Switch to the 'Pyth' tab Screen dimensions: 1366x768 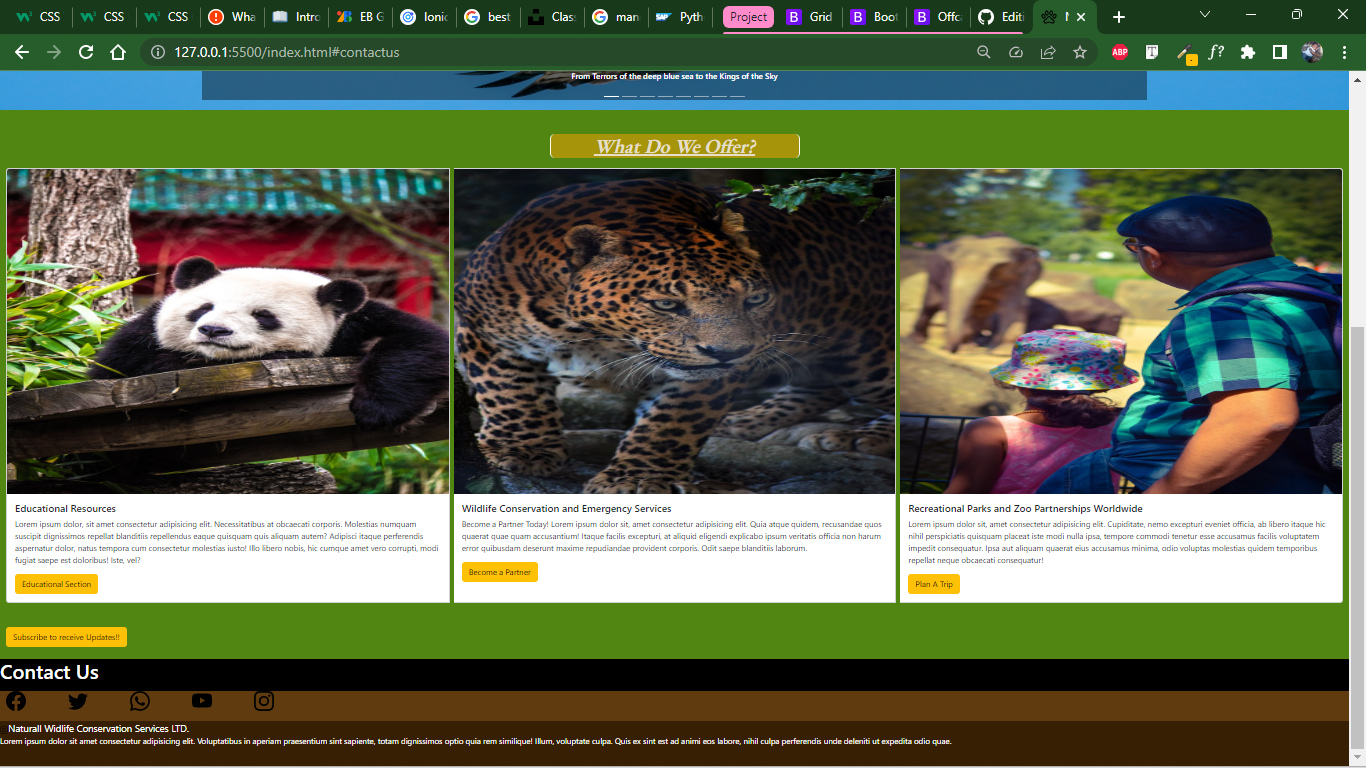point(679,17)
